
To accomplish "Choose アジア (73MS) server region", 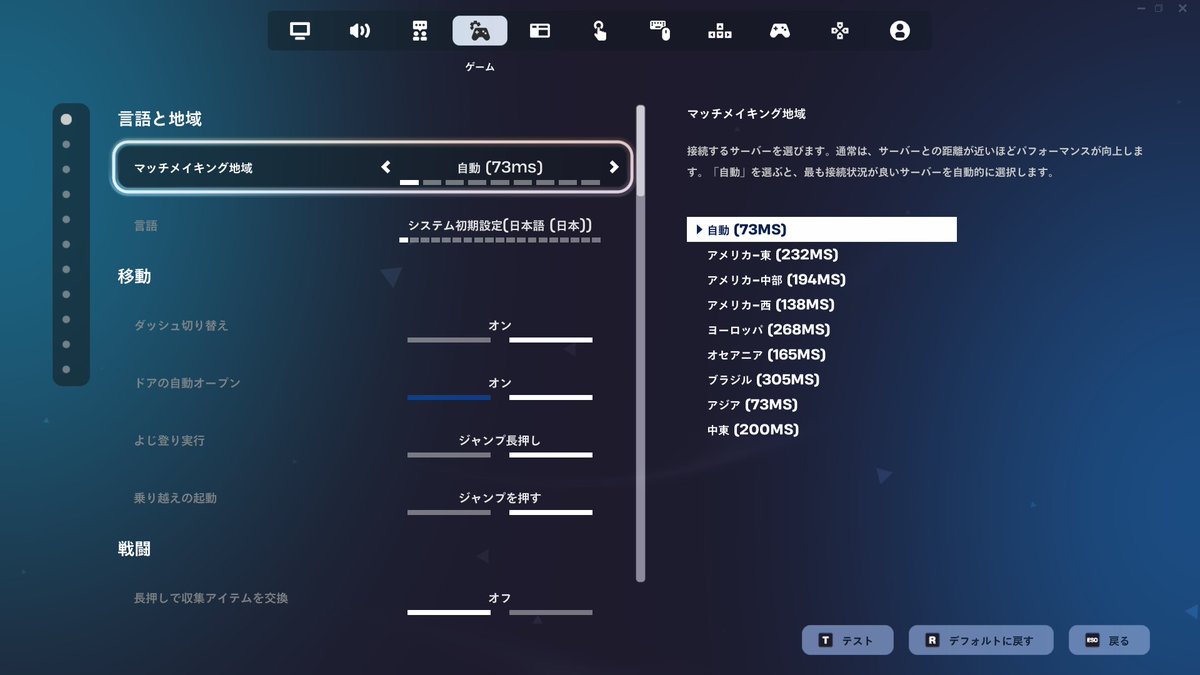I will 752,405.
